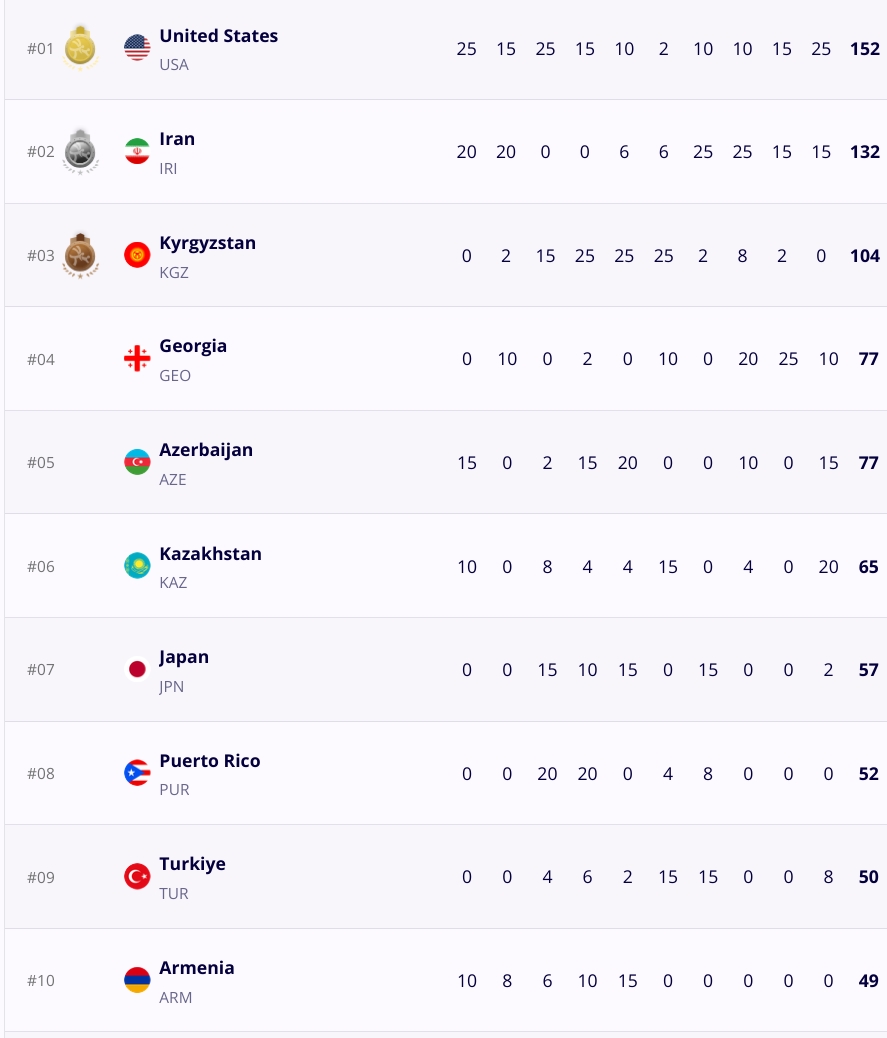Click the #10 rank label for Armenia
The image size is (887, 1038).
pyautogui.click(x=41, y=980)
